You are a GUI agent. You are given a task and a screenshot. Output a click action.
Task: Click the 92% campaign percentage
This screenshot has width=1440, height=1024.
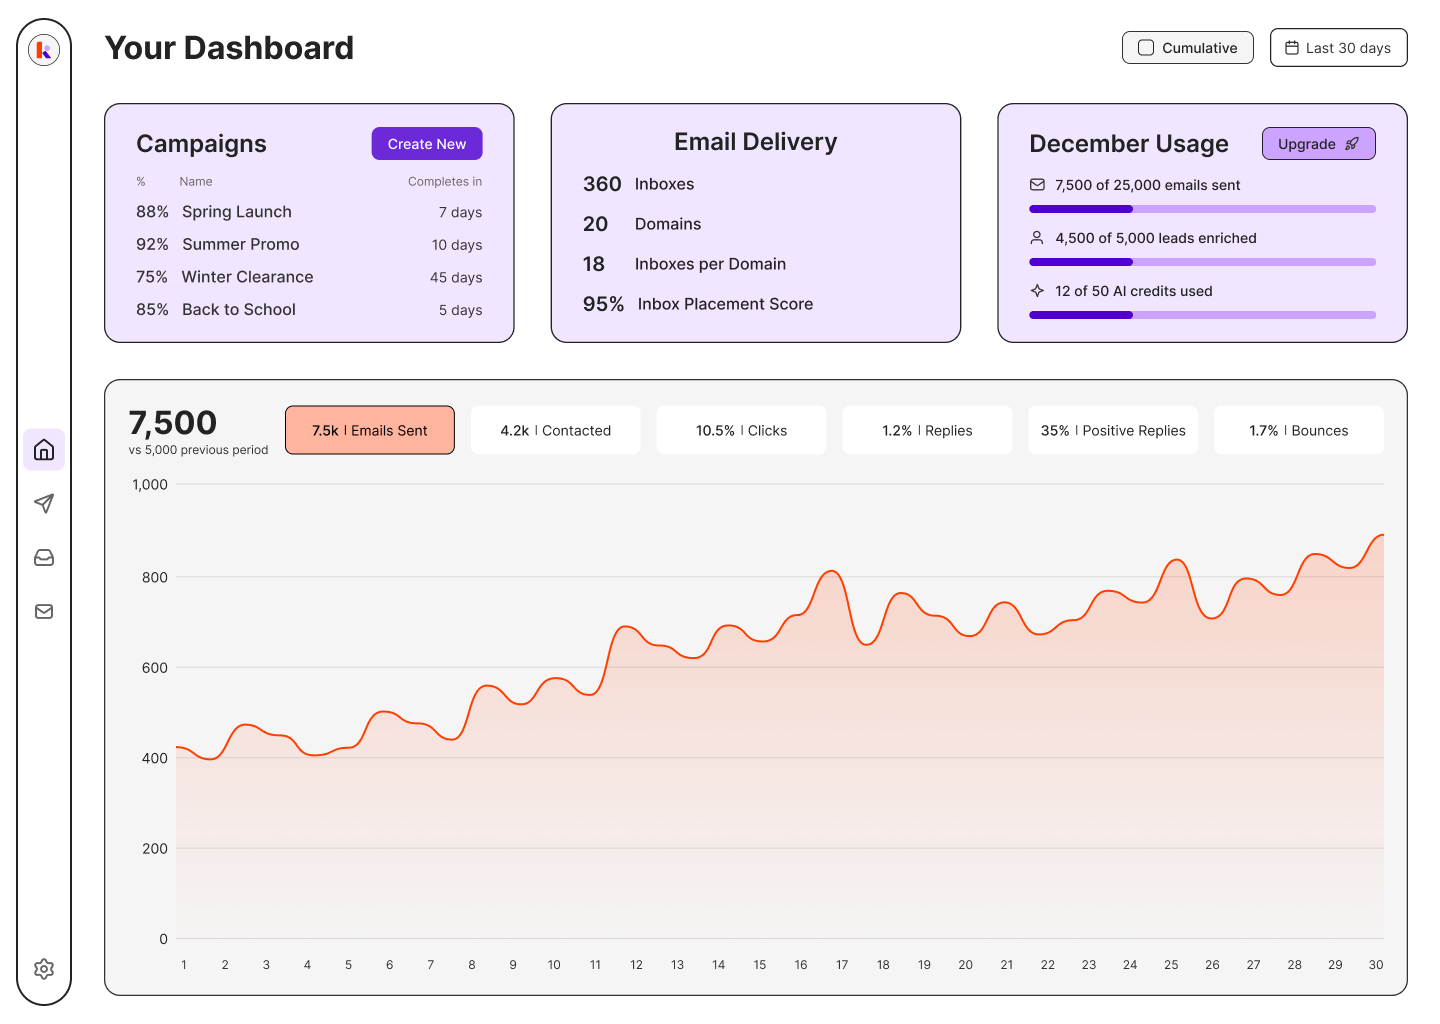click(152, 245)
